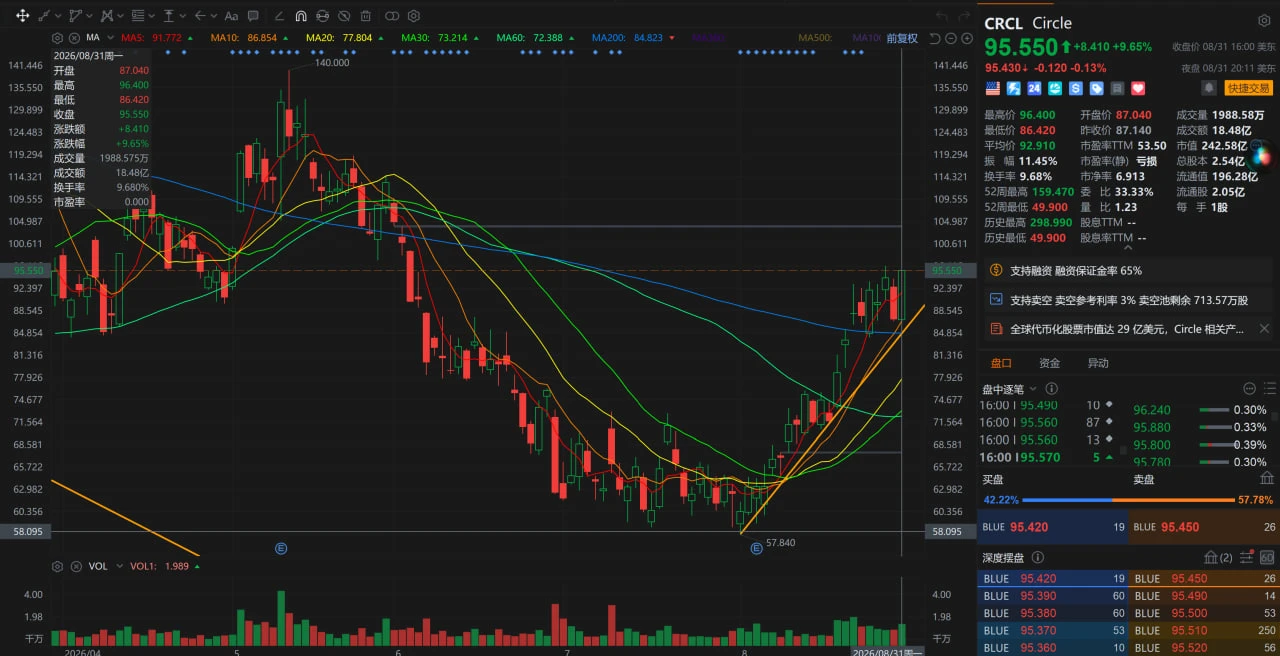This screenshot has height=656, width=1280.
Task: Toggle the 60-level depth icon
Action: click(x=1267, y=557)
